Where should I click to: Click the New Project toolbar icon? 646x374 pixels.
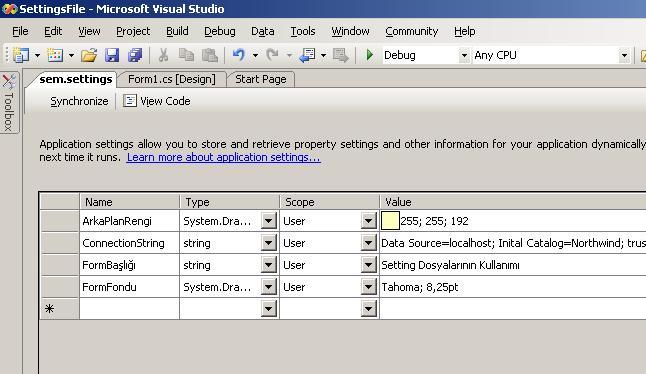click(x=21, y=55)
